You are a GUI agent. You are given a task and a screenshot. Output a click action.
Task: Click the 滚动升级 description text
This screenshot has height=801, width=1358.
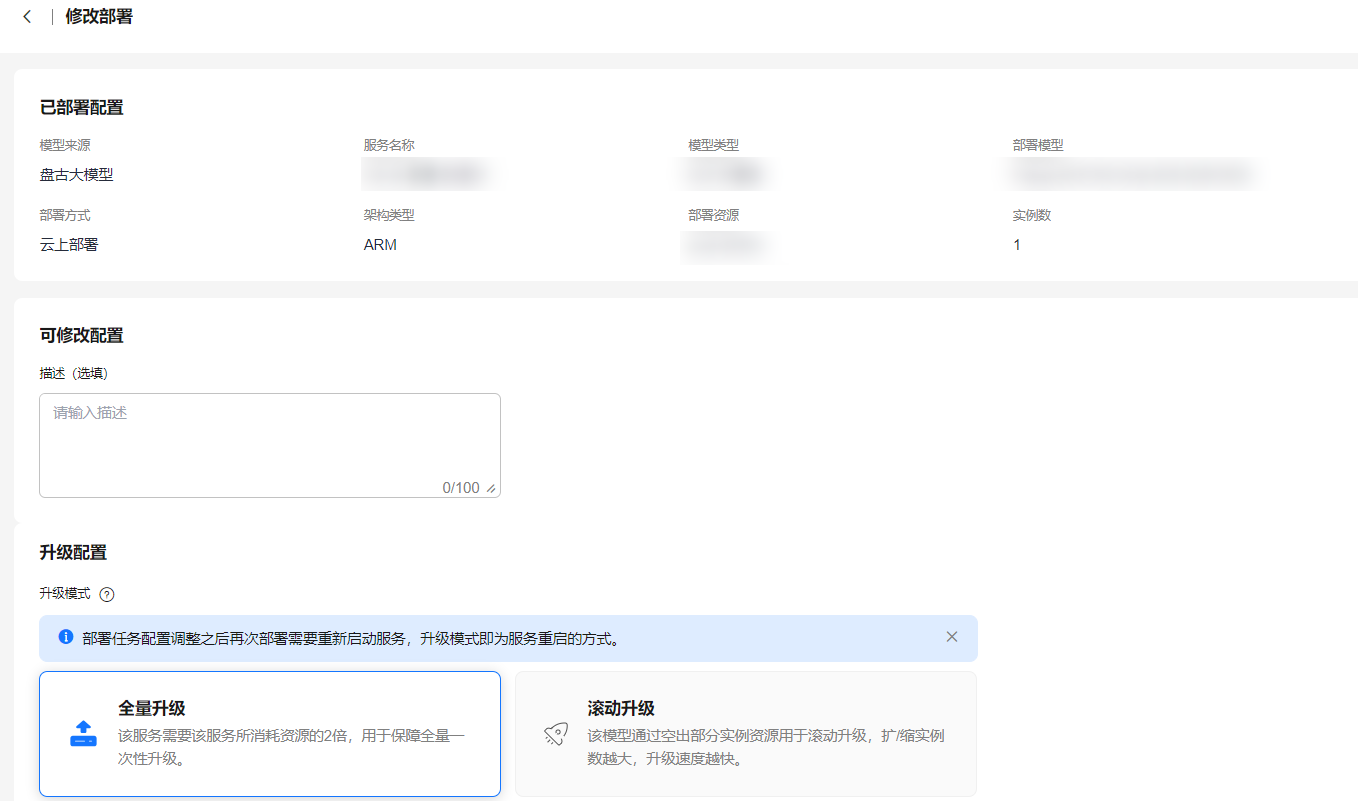tap(765, 747)
